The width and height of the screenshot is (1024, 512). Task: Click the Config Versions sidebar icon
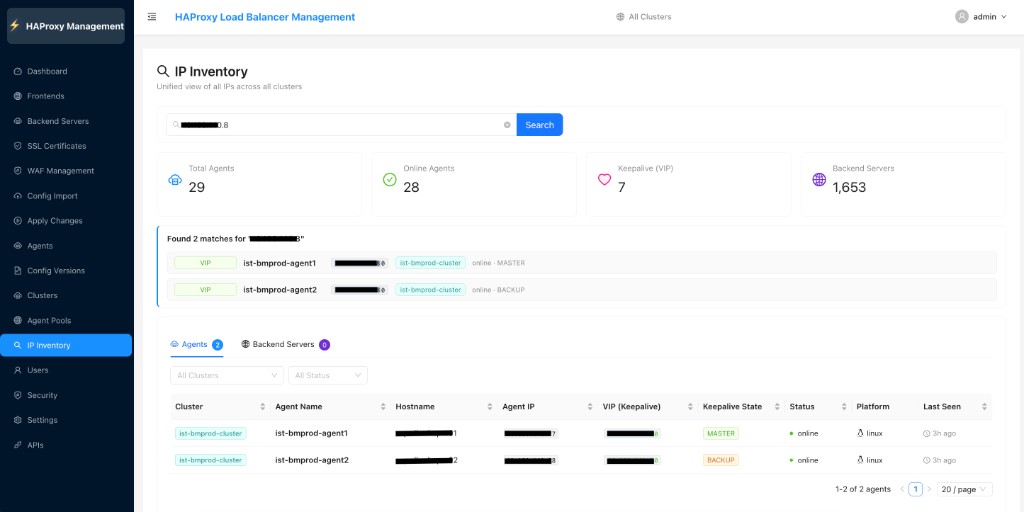[x=18, y=270]
